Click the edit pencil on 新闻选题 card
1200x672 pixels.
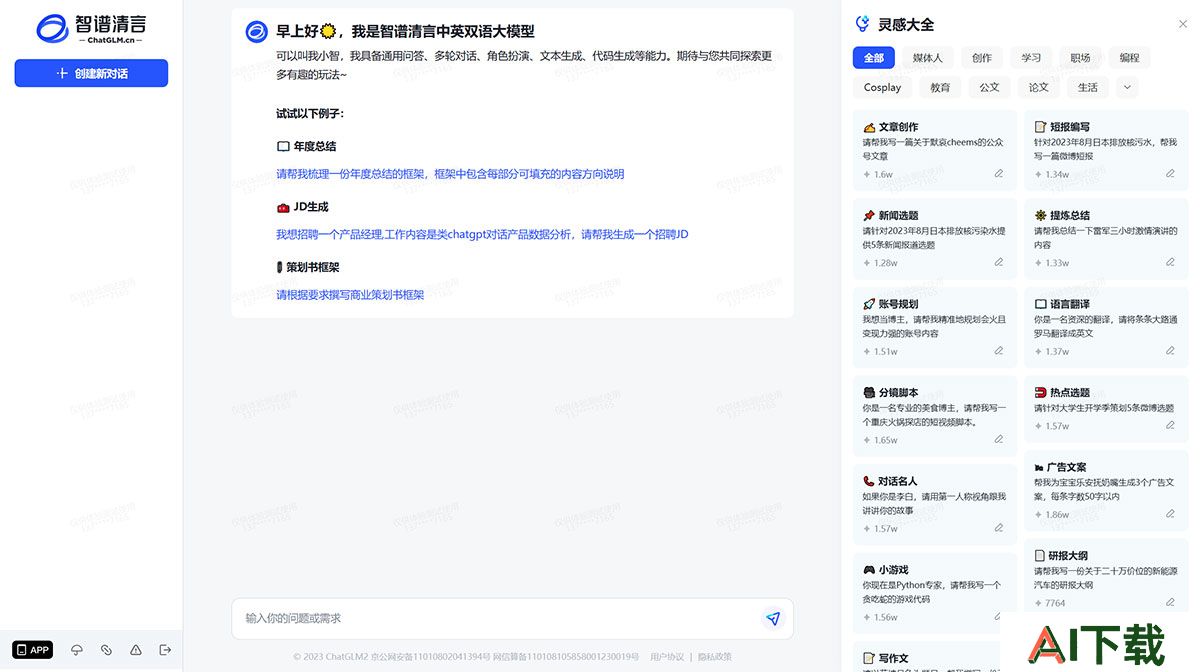click(x=999, y=262)
